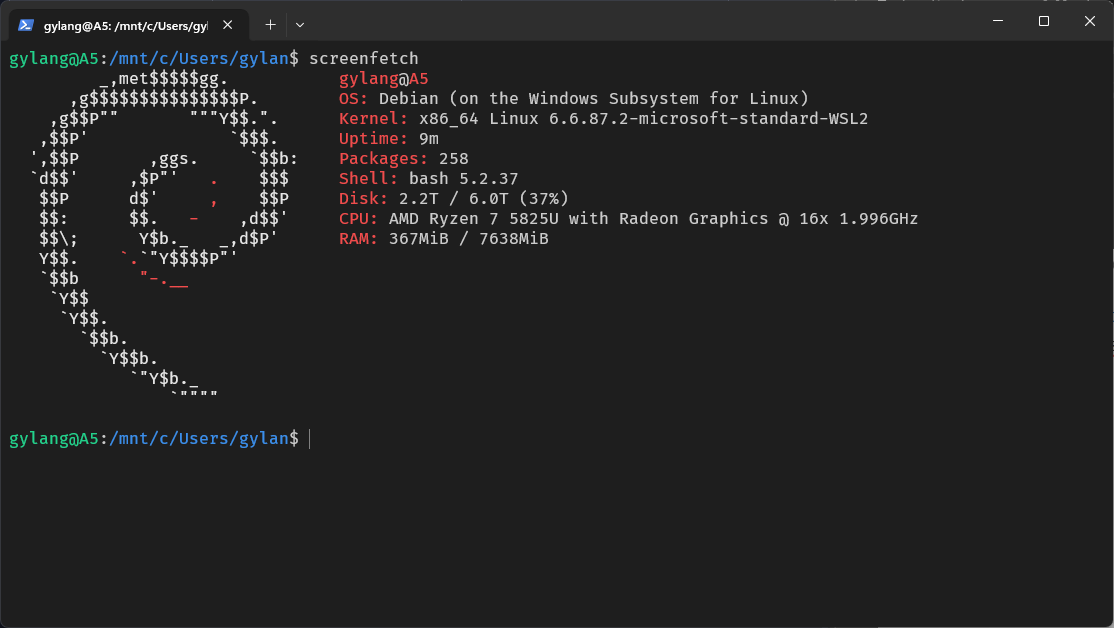This screenshot has height=628, width=1114.
Task: Click the OS: Debian info line
Action: point(573,99)
